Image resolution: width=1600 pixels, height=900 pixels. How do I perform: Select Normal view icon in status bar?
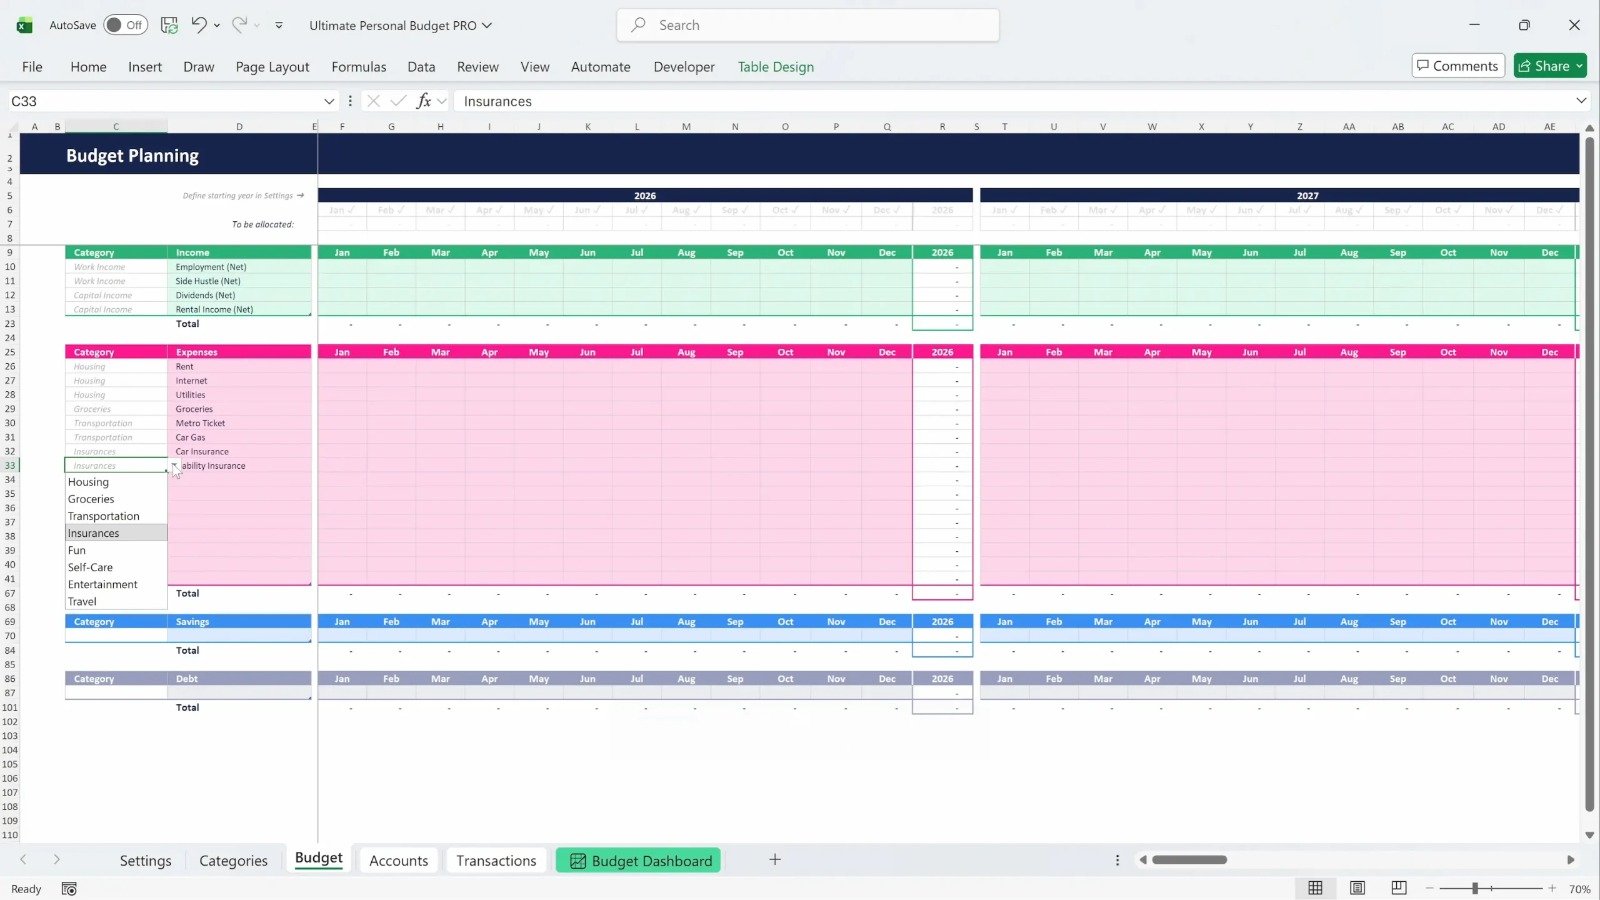pos(1315,888)
